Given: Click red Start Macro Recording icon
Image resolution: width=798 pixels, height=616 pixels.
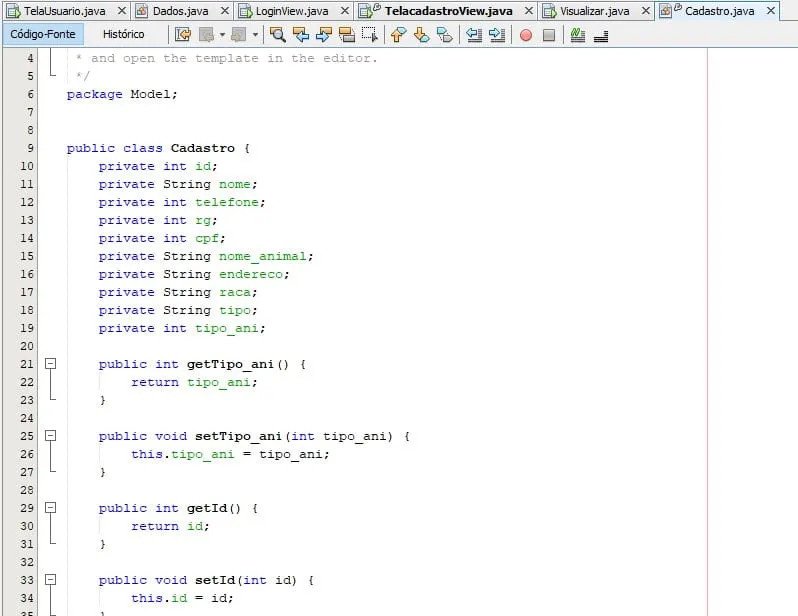Looking at the screenshot, I should coord(526,35).
